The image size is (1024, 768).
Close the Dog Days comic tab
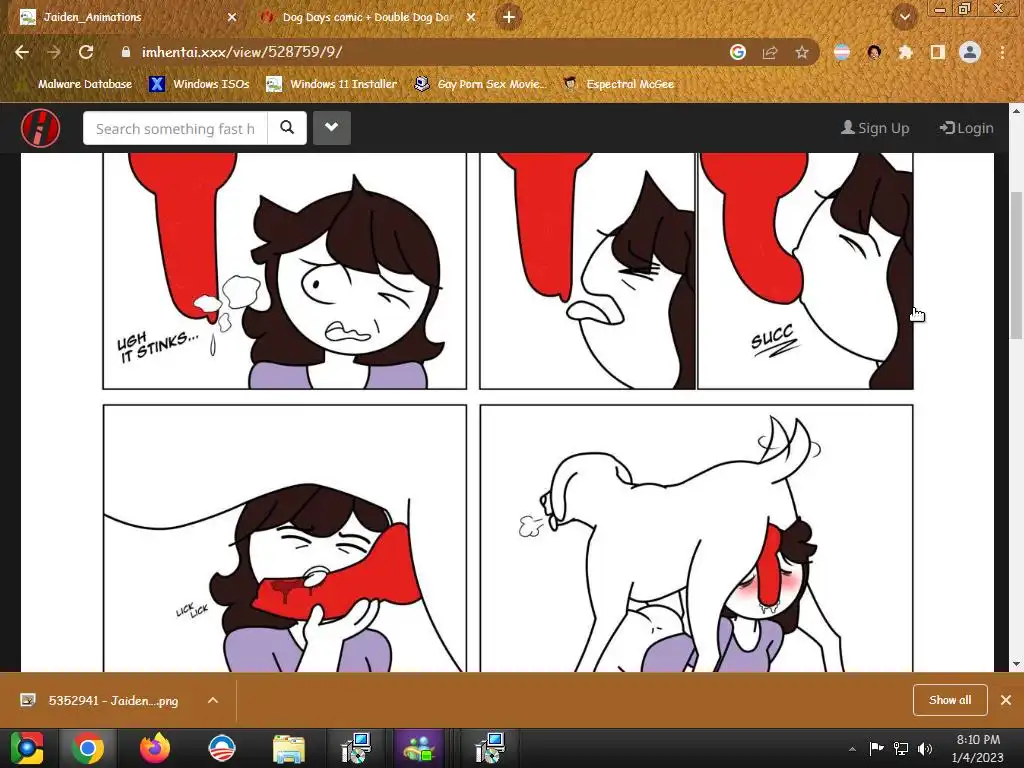[471, 17]
